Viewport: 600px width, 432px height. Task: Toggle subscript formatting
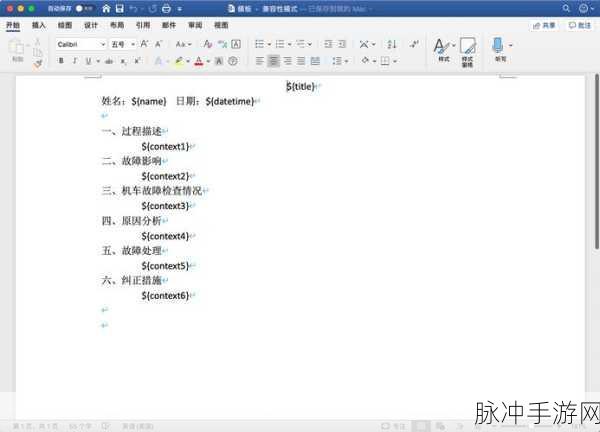coord(123,61)
